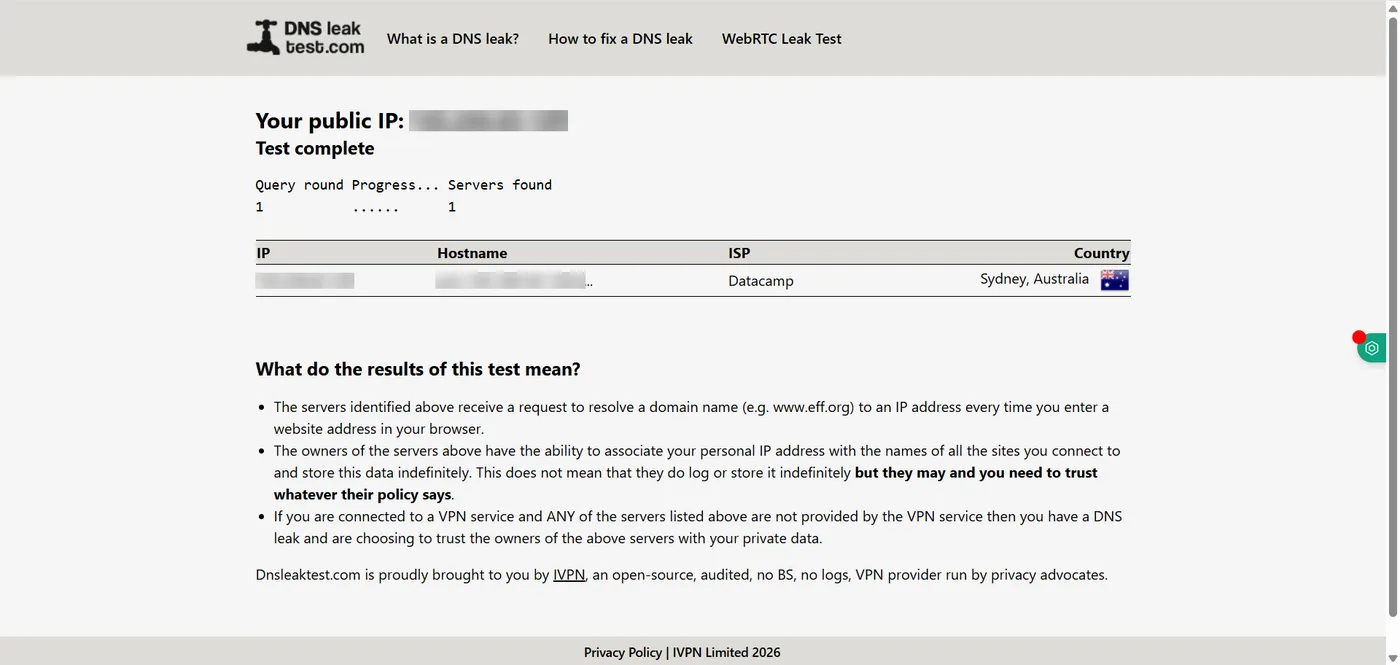Open the DNS leak test.com logo

point(305,37)
